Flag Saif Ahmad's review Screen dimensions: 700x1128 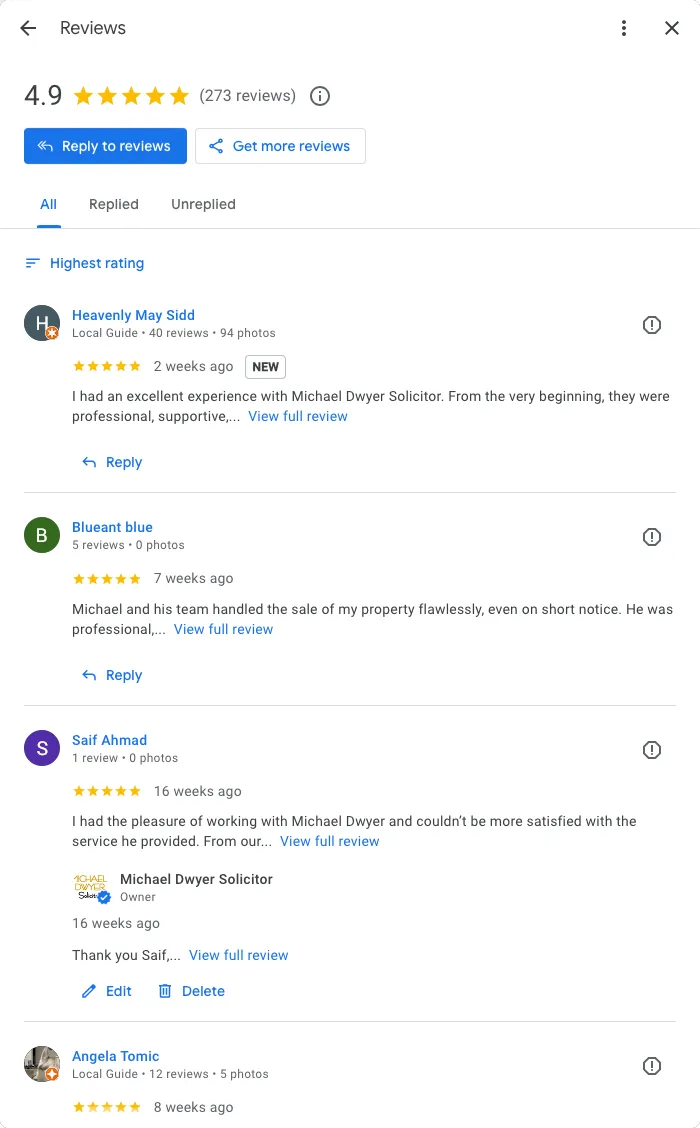(x=652, y=750)
